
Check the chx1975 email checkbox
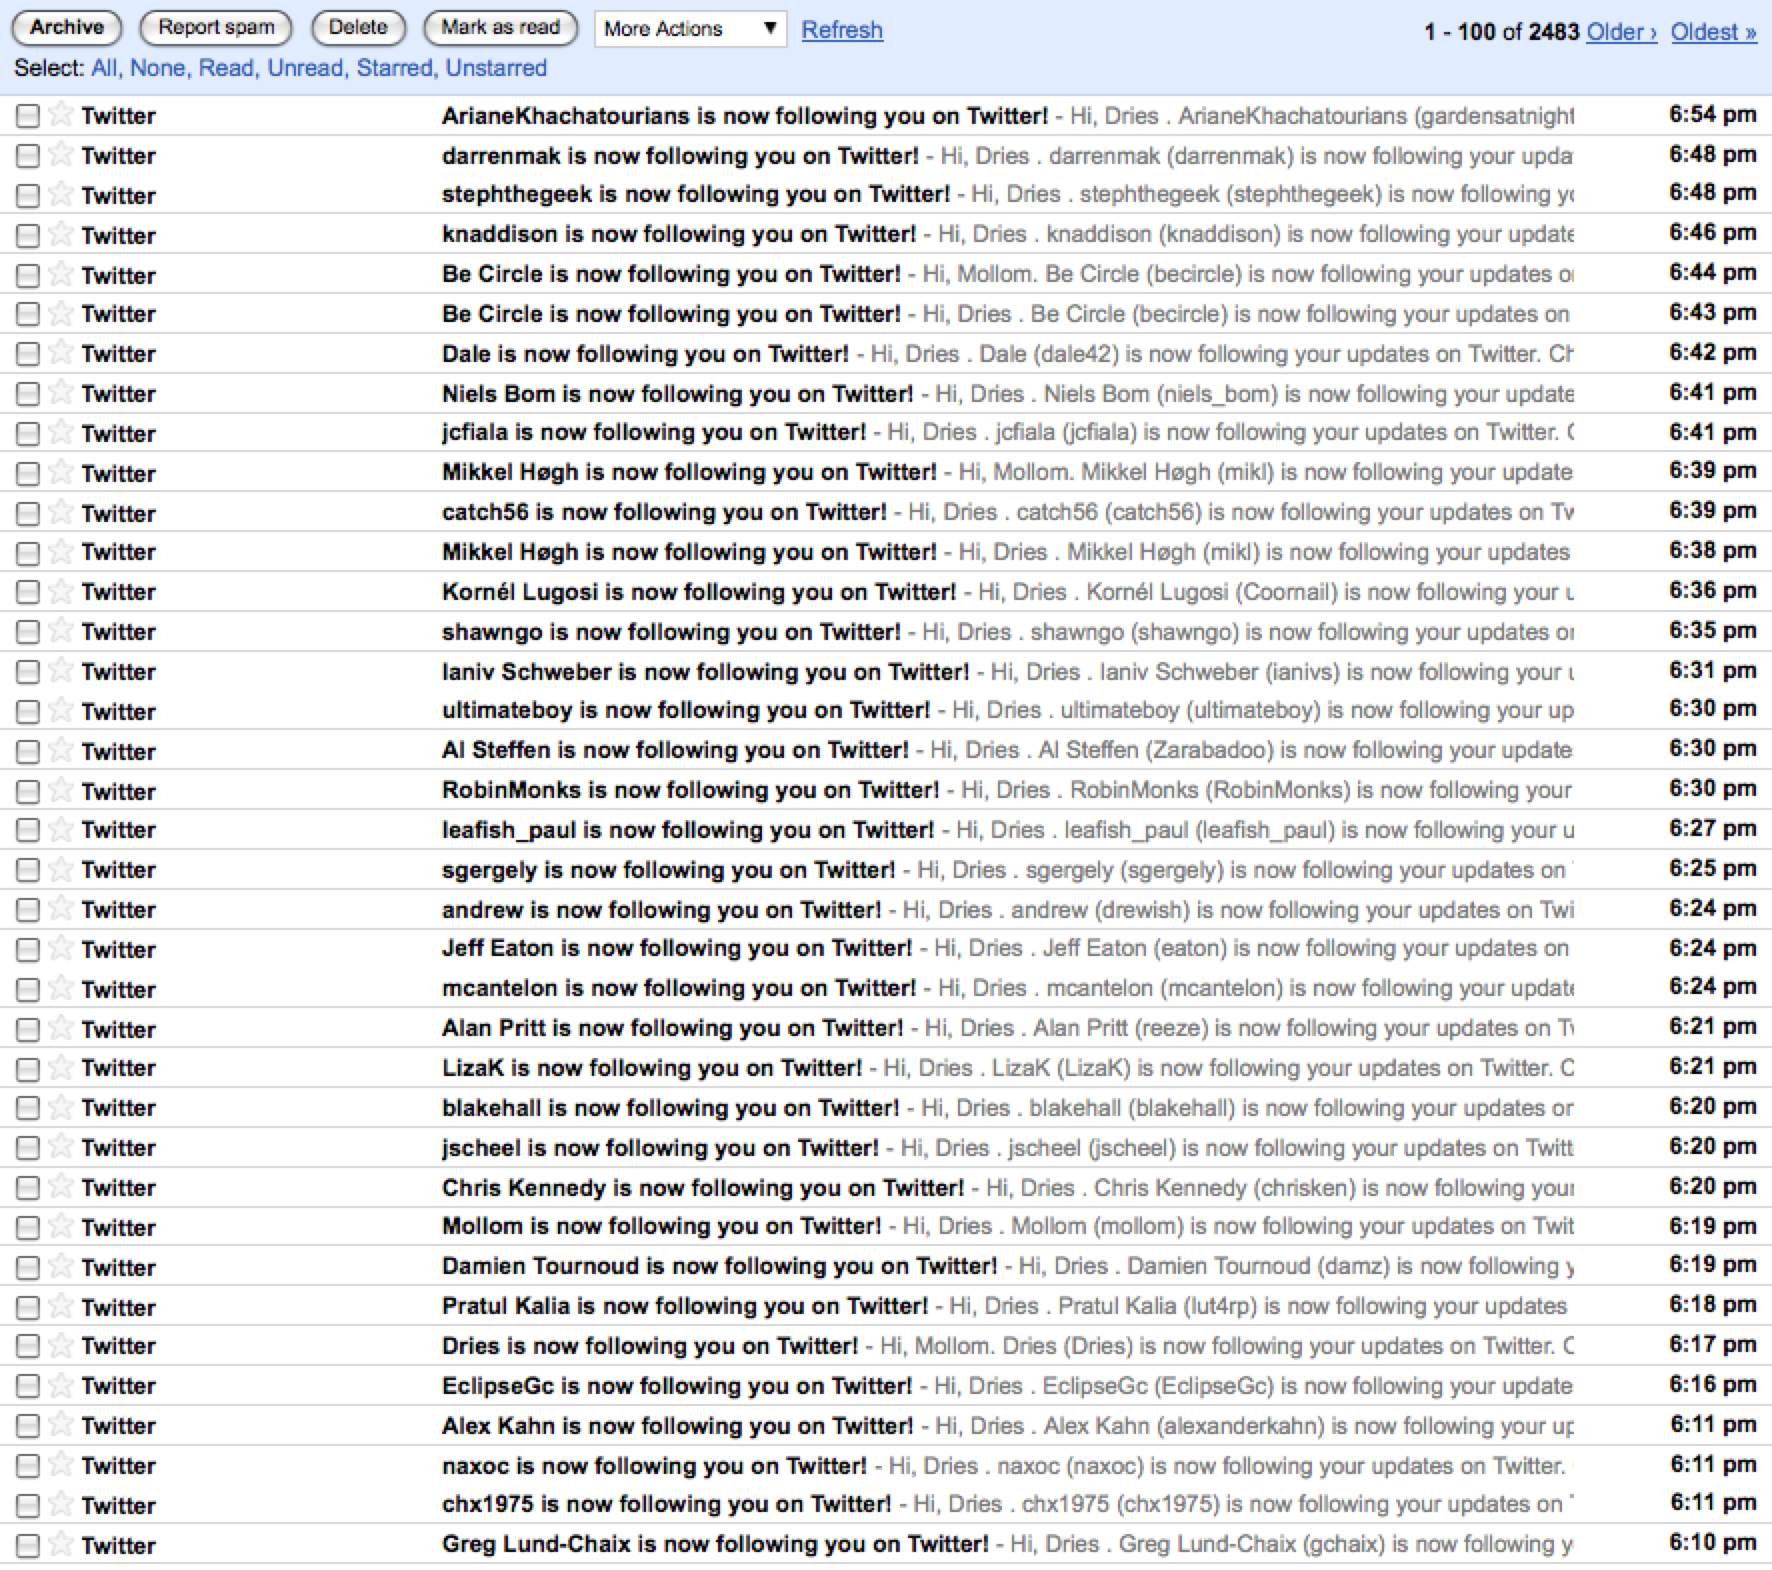[x=28, y=1506]
